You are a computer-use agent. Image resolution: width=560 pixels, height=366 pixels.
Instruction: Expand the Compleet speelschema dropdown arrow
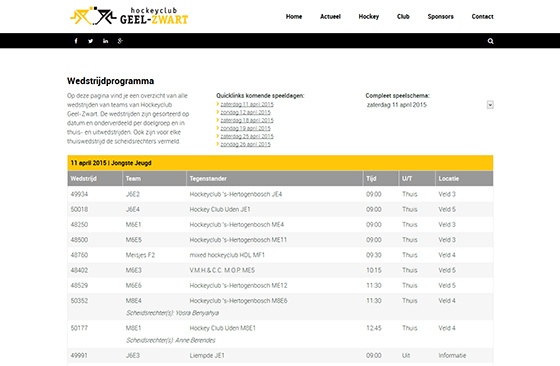point(490,105)
